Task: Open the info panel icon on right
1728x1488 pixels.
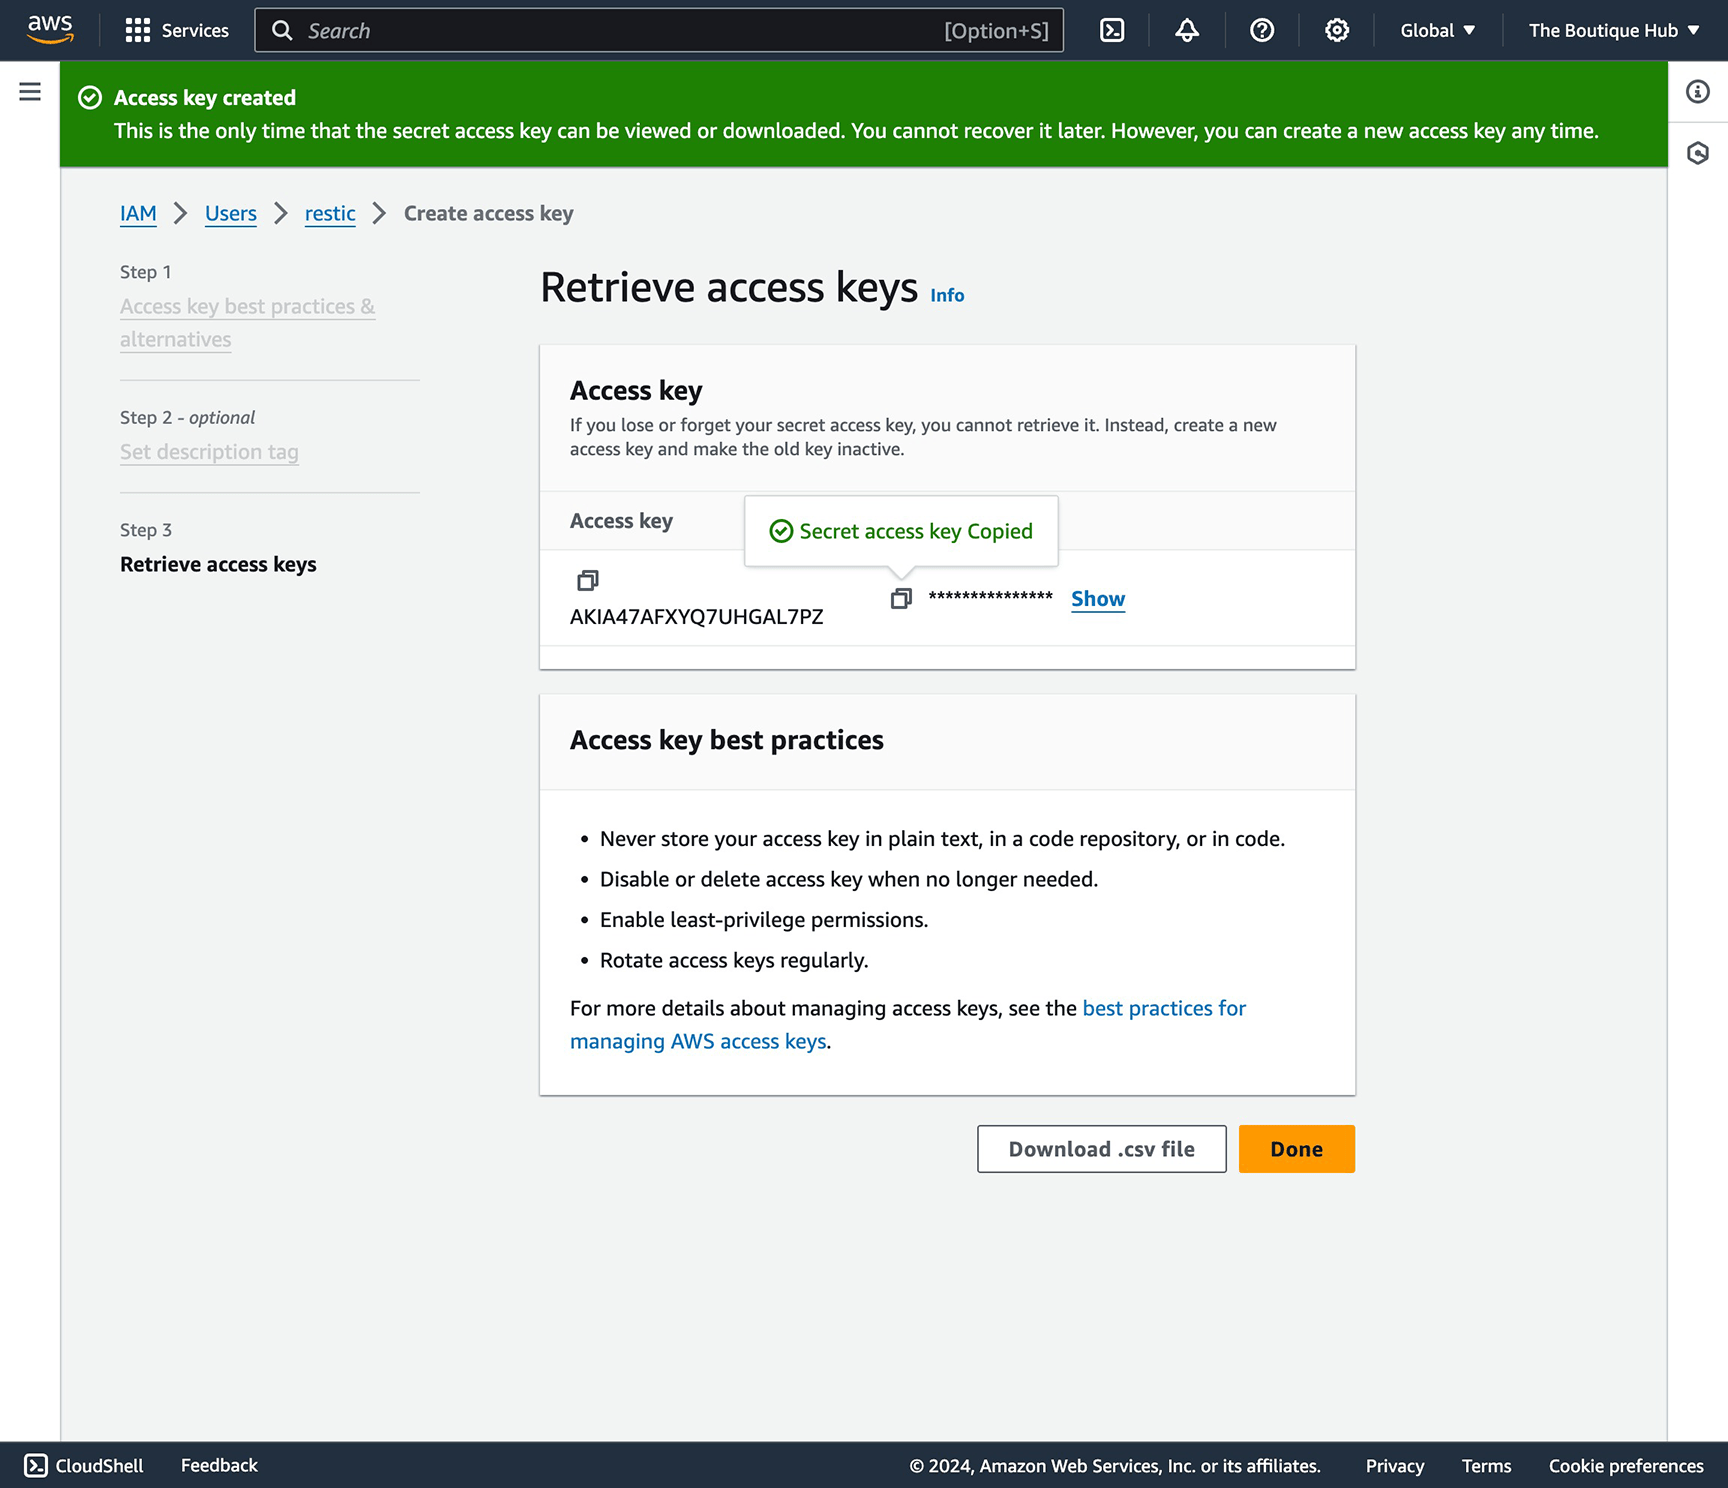Action: (x=1698, y=92)
